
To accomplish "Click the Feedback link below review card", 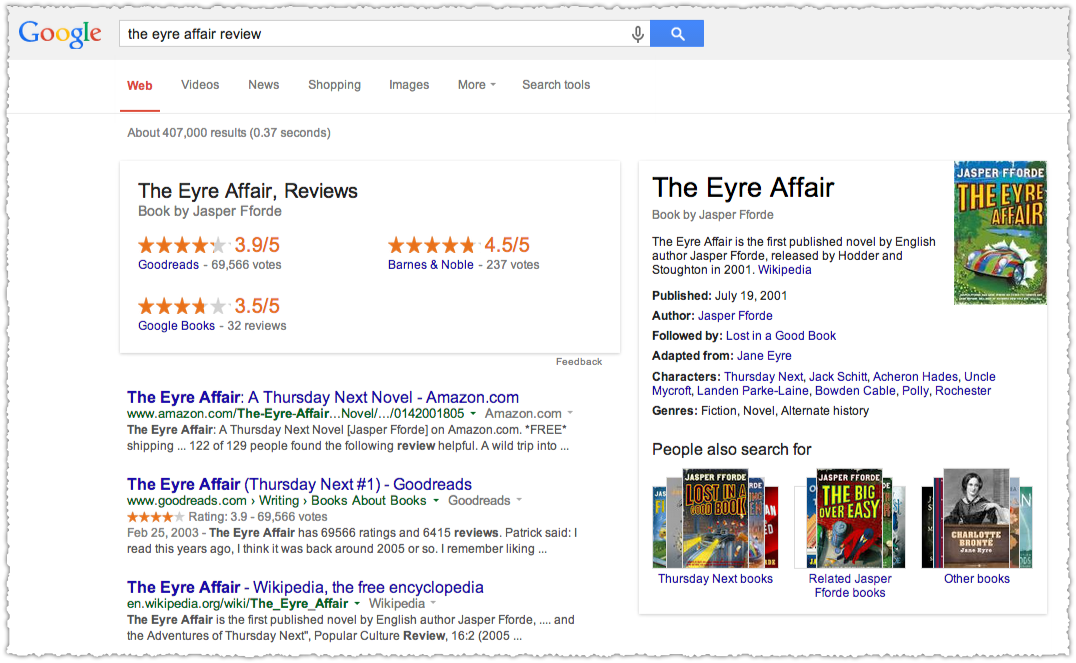I will pos(578,362).
